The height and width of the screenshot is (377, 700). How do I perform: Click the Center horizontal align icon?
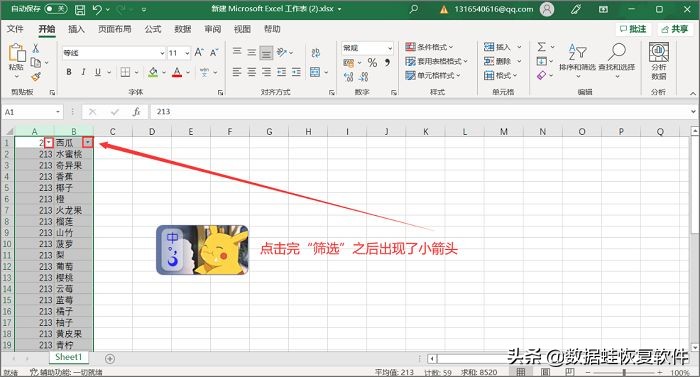pyautogui.click(x=252, y=72)
